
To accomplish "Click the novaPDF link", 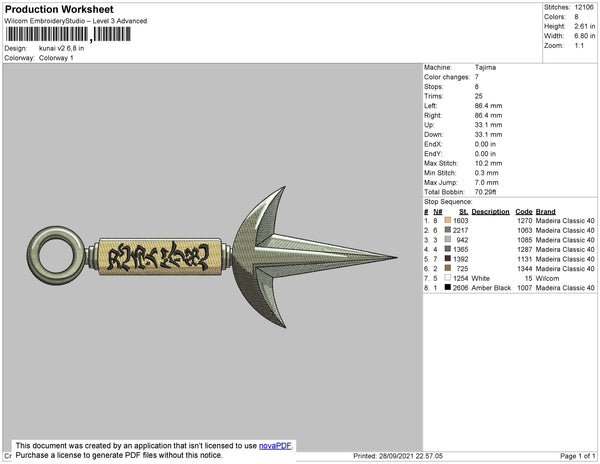I will tap(275, 446).
